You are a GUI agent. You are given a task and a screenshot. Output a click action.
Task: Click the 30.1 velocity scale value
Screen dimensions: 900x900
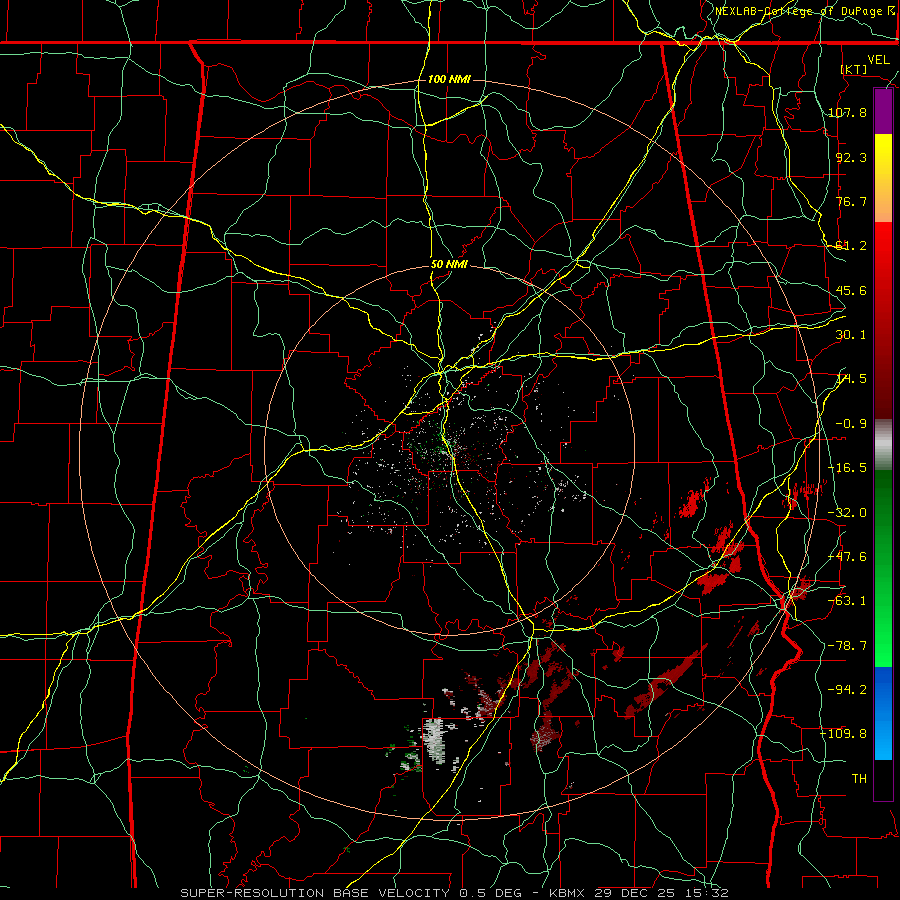click(851, 335)
